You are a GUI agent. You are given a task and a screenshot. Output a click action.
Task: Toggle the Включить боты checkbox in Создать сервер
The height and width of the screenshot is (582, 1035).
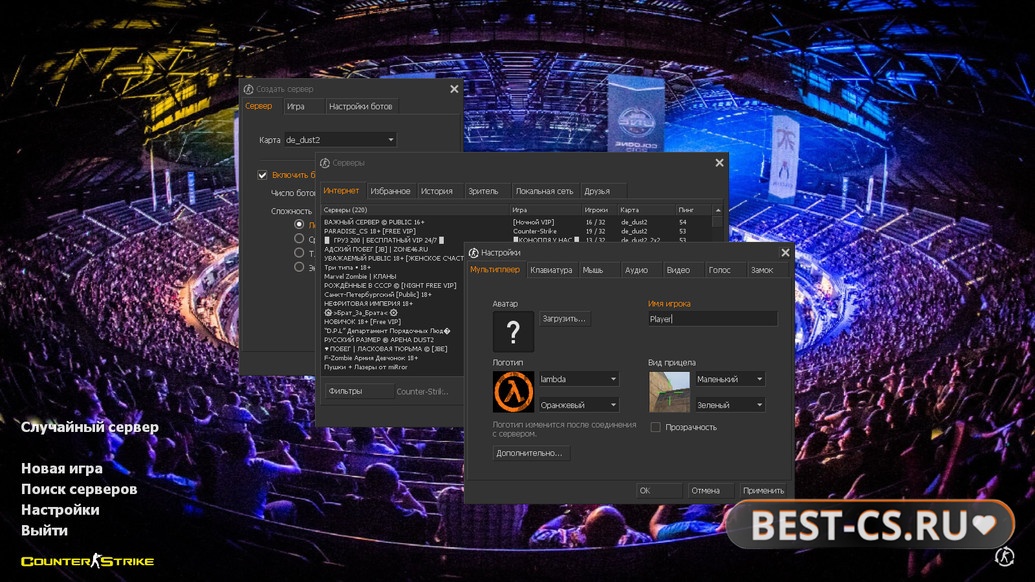262,175
